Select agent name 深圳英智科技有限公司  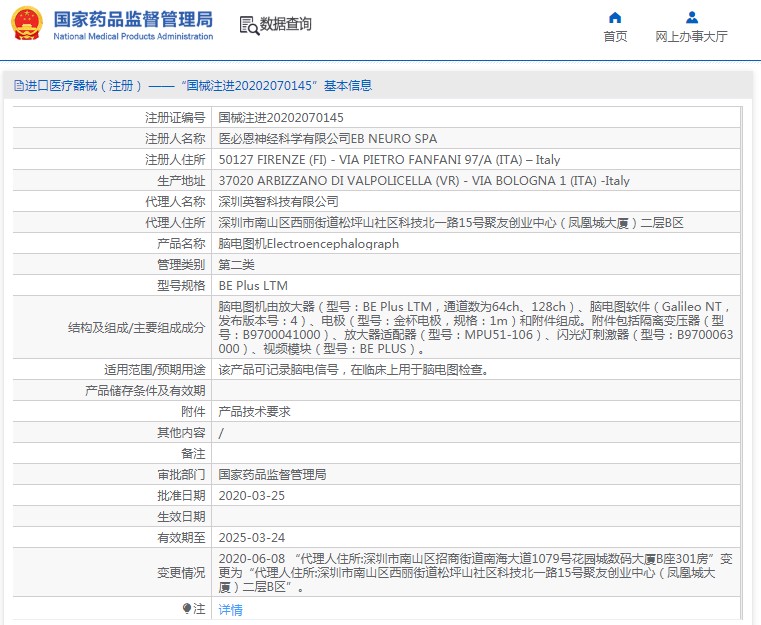click(279, 201)
